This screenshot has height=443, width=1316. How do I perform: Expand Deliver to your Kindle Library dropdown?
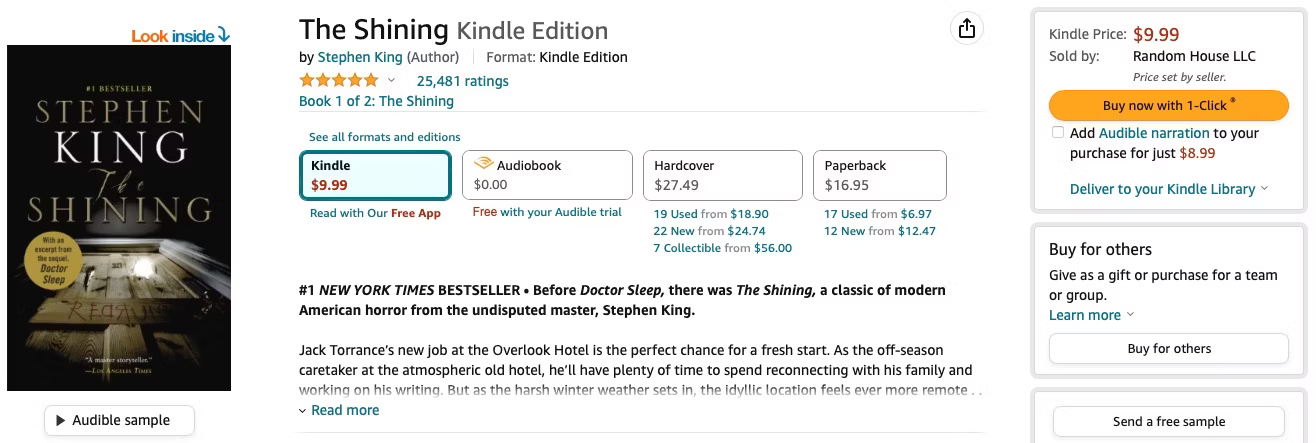tap(1265, 189)
